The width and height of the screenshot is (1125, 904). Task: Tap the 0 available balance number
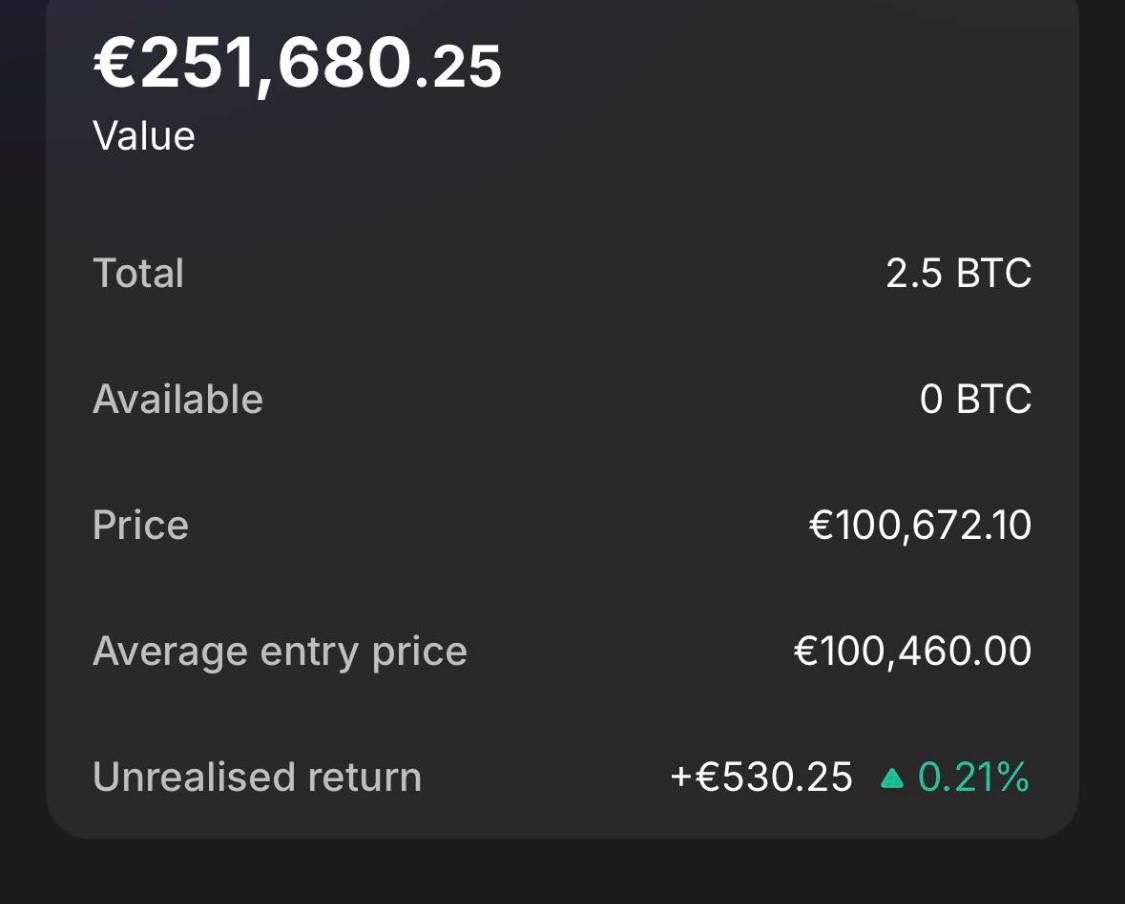pyautogui.click(x=931, y=400)
